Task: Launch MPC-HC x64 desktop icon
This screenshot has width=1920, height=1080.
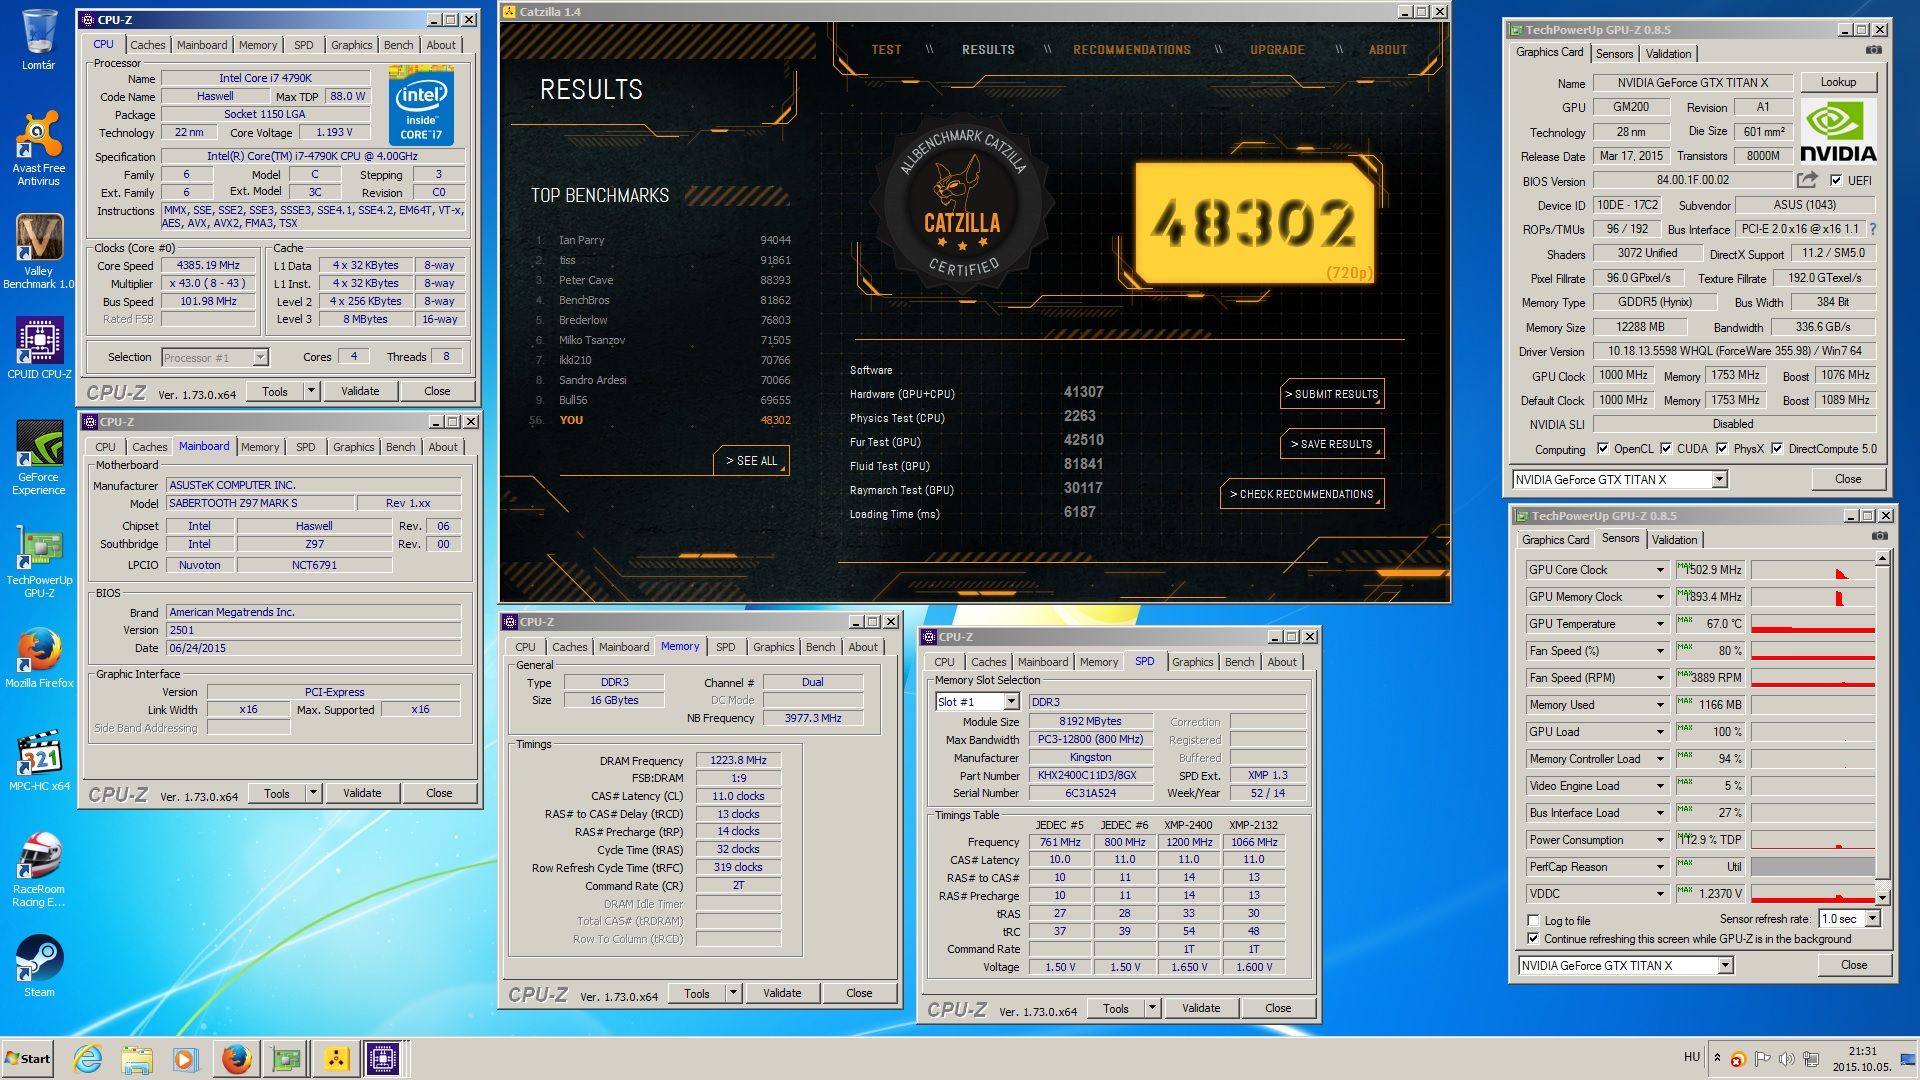Action: (x=38, y=762)
